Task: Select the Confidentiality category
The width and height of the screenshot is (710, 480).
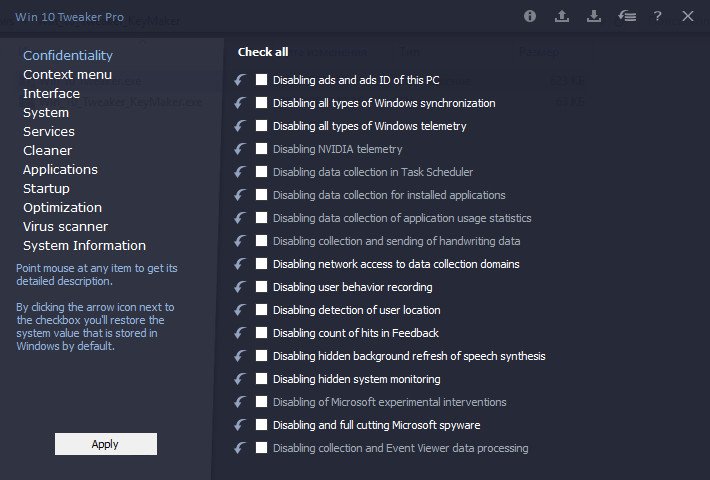Action: (x=68, y=55)
